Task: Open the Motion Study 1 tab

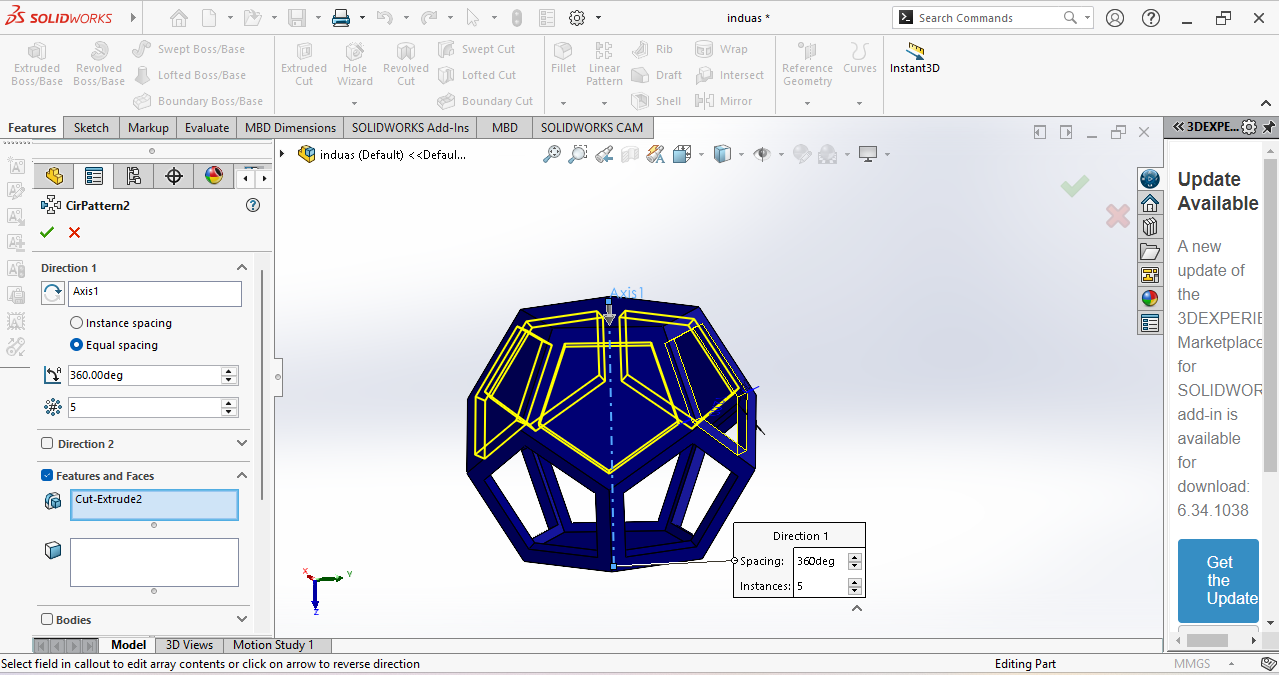Action: pos(274,645)
